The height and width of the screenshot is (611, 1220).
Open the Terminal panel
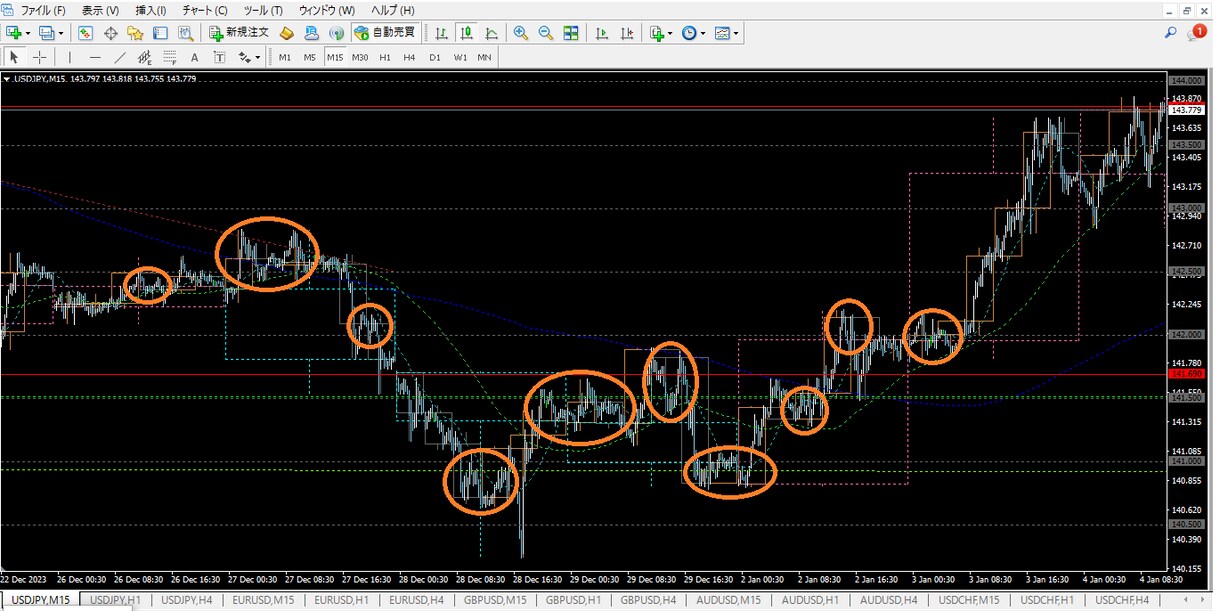tap(160, 33)
